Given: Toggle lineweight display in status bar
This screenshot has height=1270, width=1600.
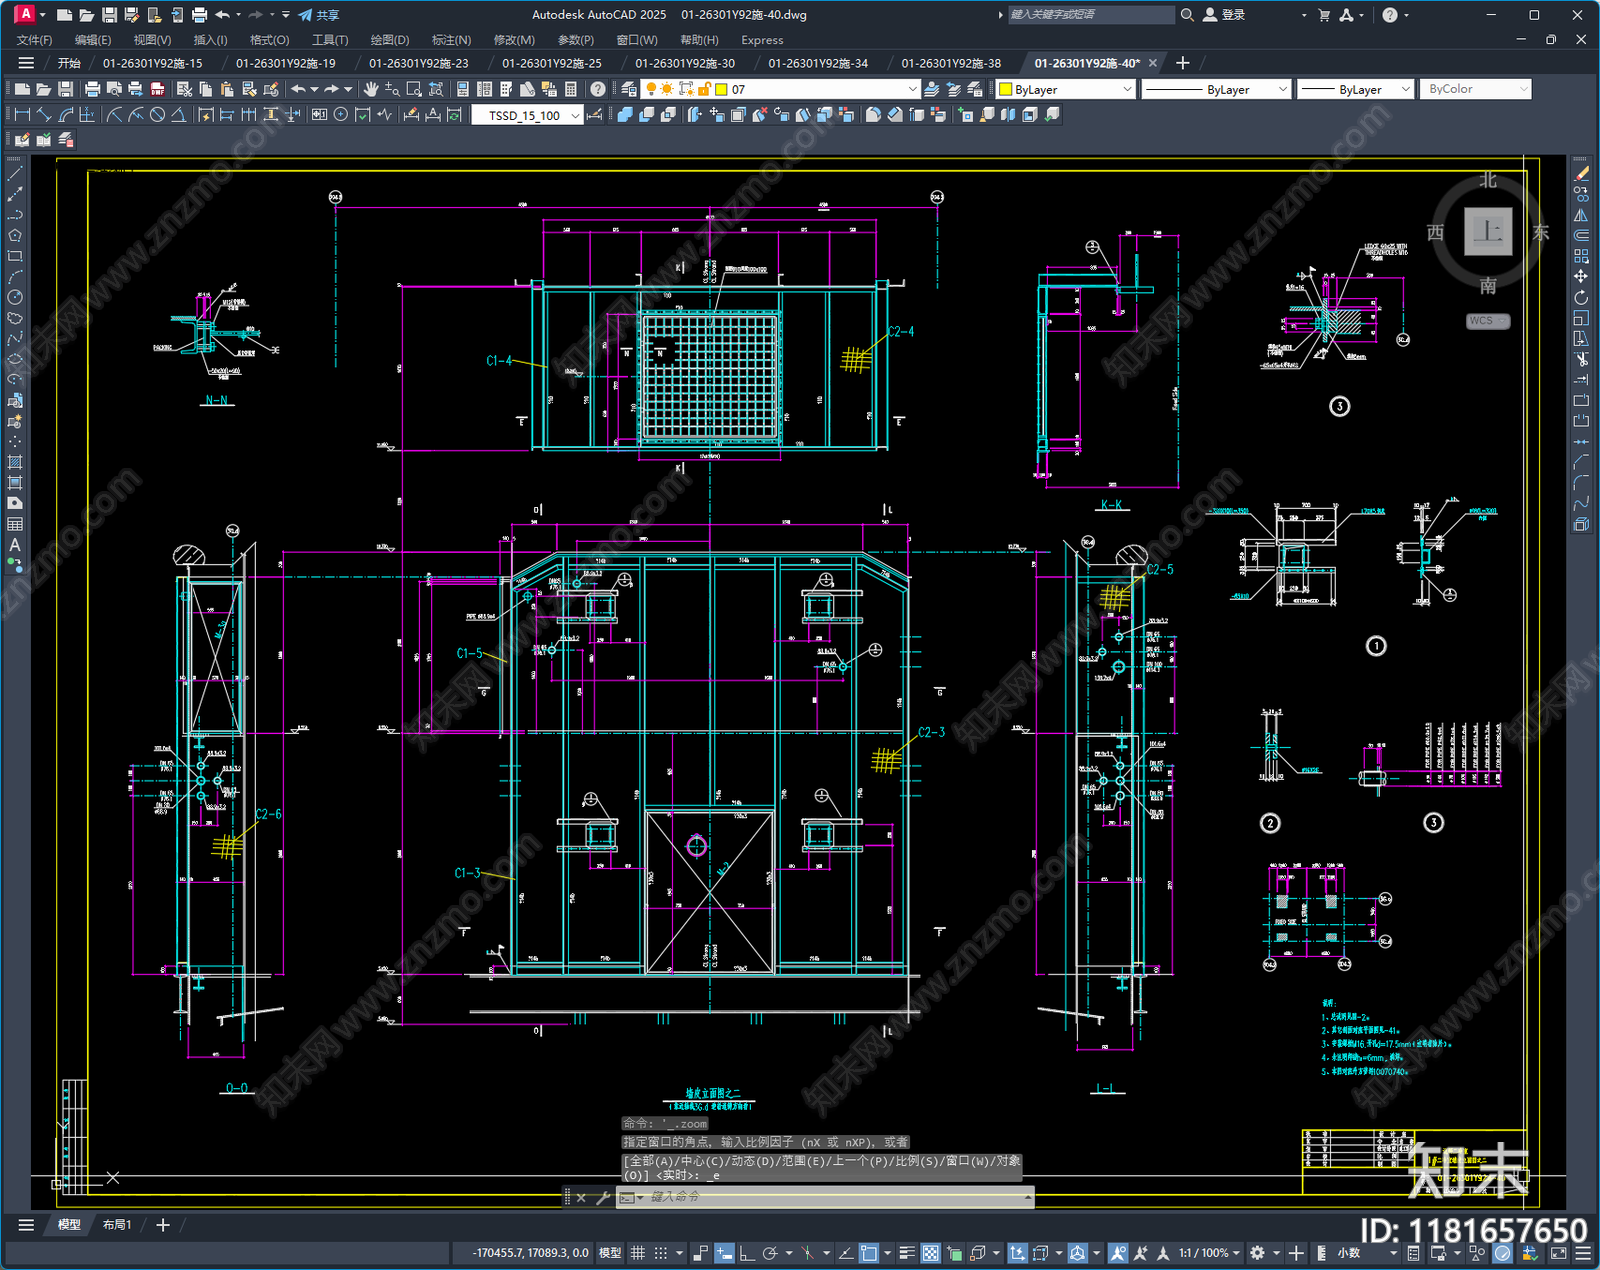Looking at the screenshot, I should (907, 1253).
